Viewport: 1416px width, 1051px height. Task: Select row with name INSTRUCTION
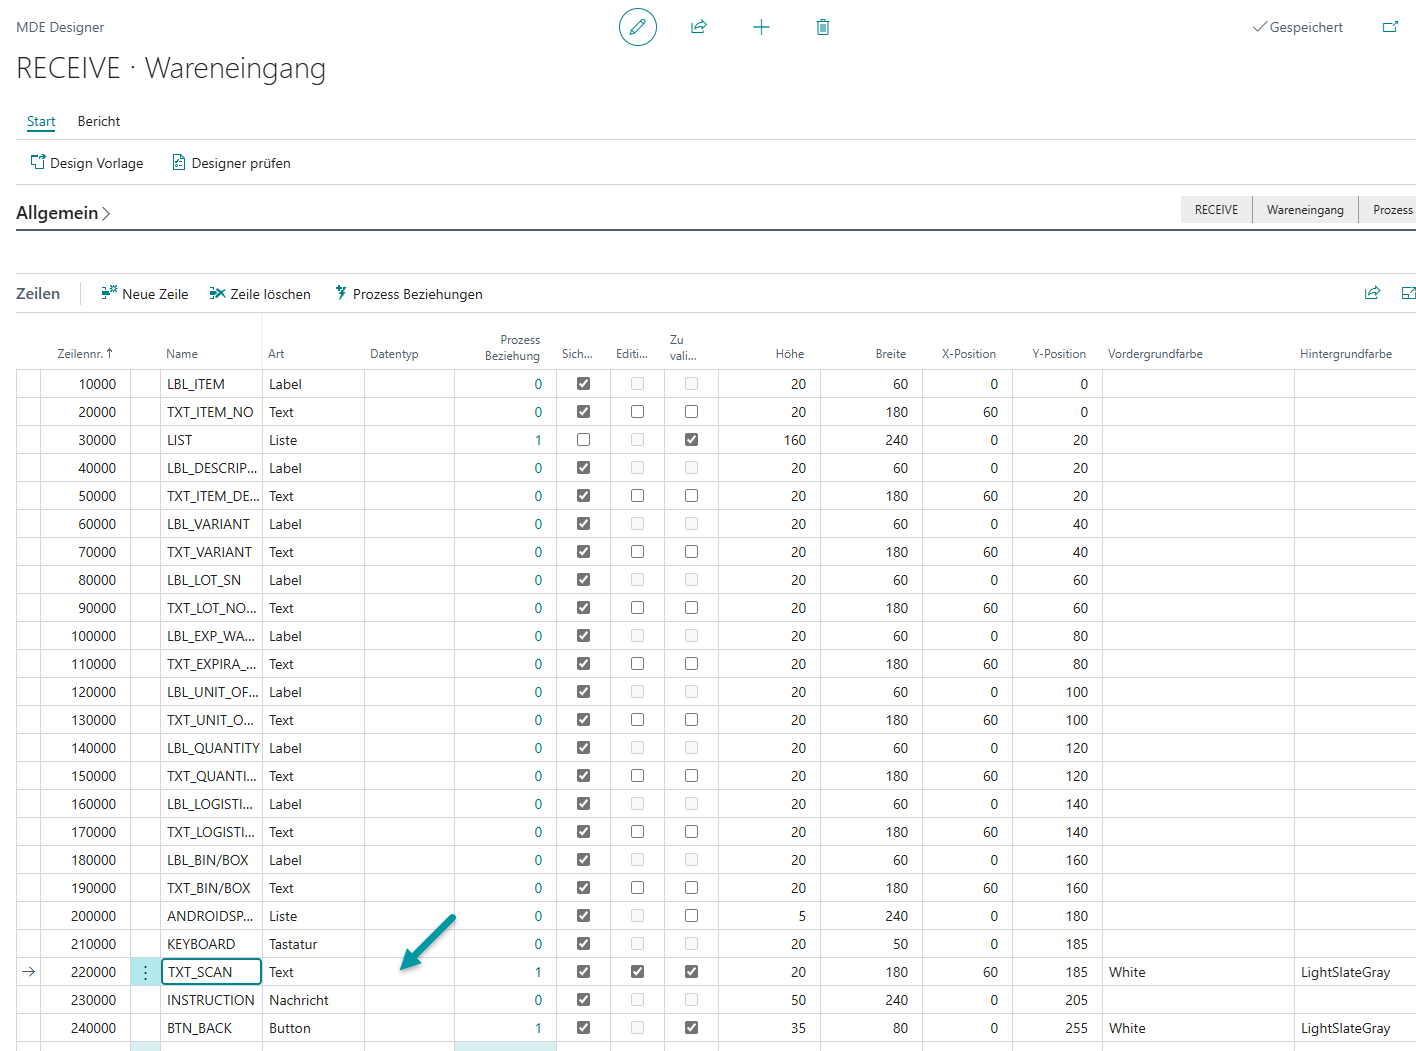click(x=210, y=1000)
